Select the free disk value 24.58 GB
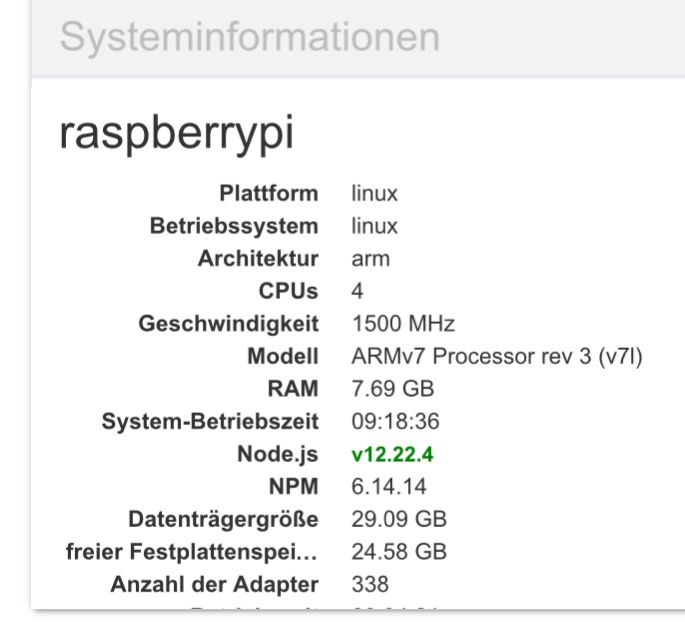The image size is (685, 628). pos(399,552)
